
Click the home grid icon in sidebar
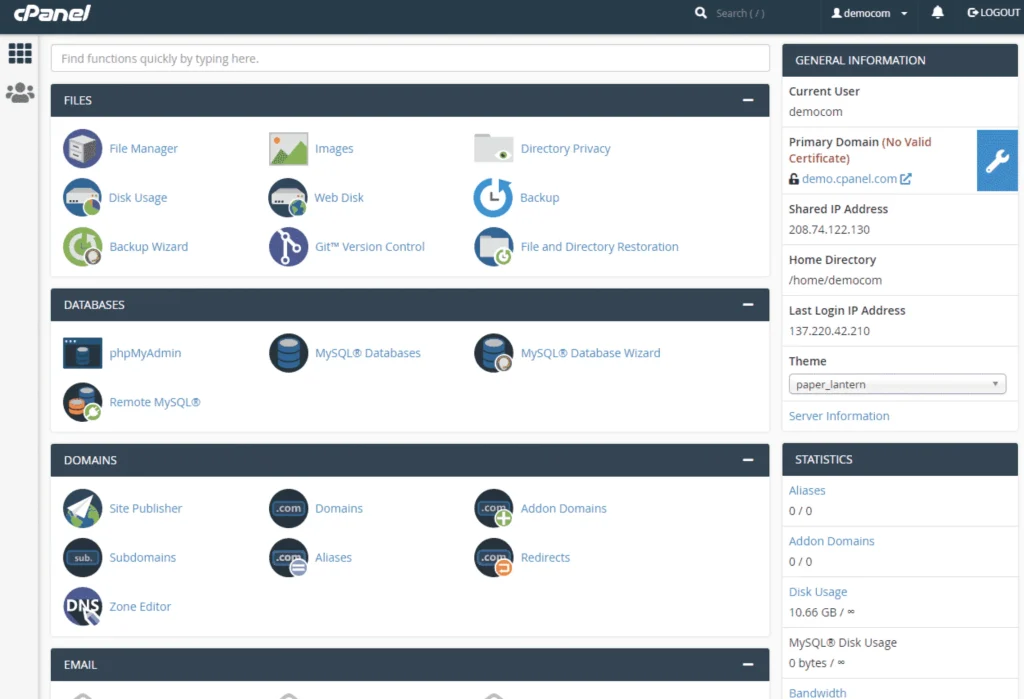click(20, 53)
